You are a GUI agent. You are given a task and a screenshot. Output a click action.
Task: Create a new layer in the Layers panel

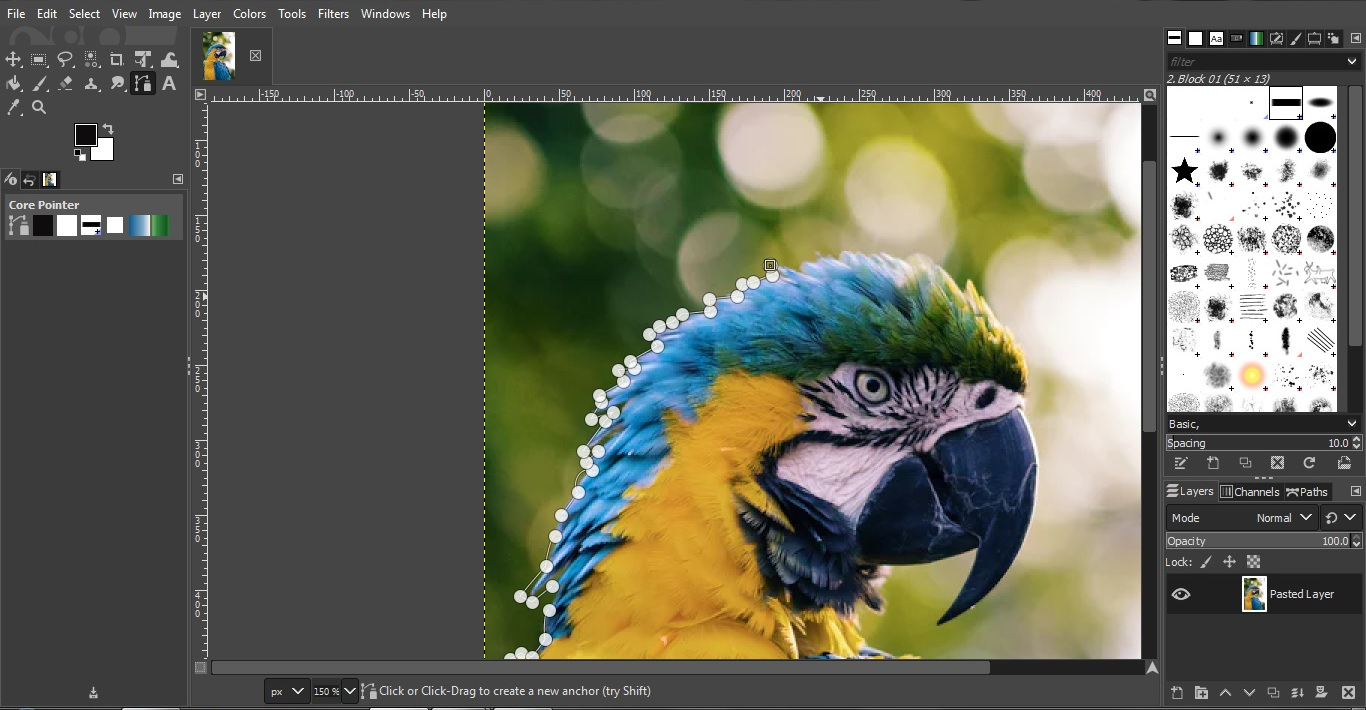[1177, 692]
